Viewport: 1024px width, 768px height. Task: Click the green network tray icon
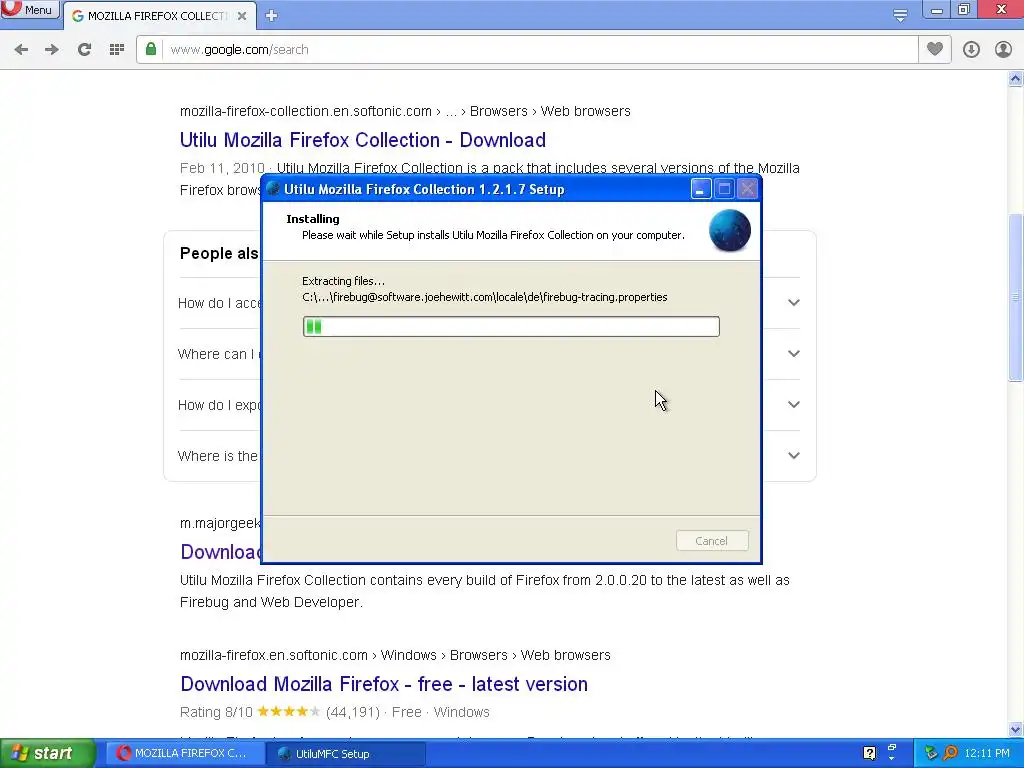(x=931, y=753)
